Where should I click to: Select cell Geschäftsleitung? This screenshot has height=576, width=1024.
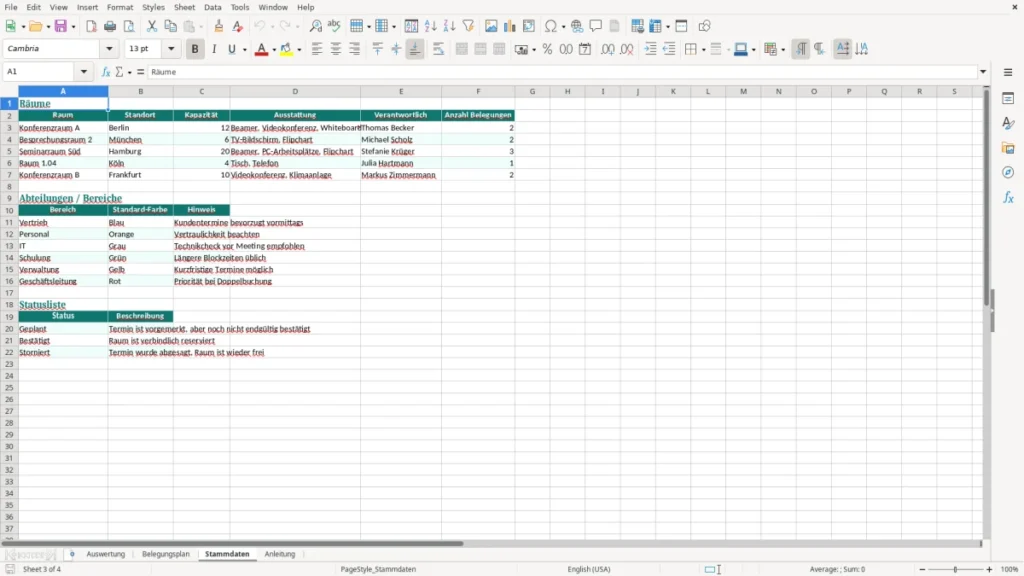pos(63,281)
